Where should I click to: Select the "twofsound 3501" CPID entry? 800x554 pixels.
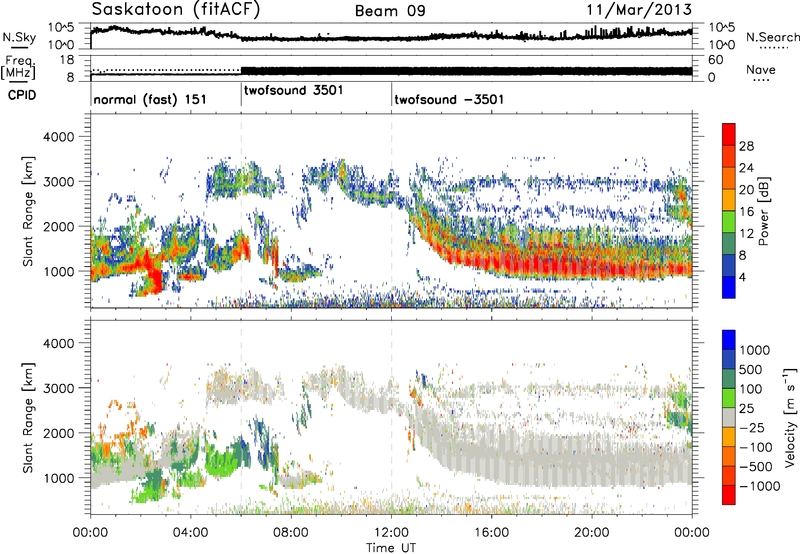point(293,91)
